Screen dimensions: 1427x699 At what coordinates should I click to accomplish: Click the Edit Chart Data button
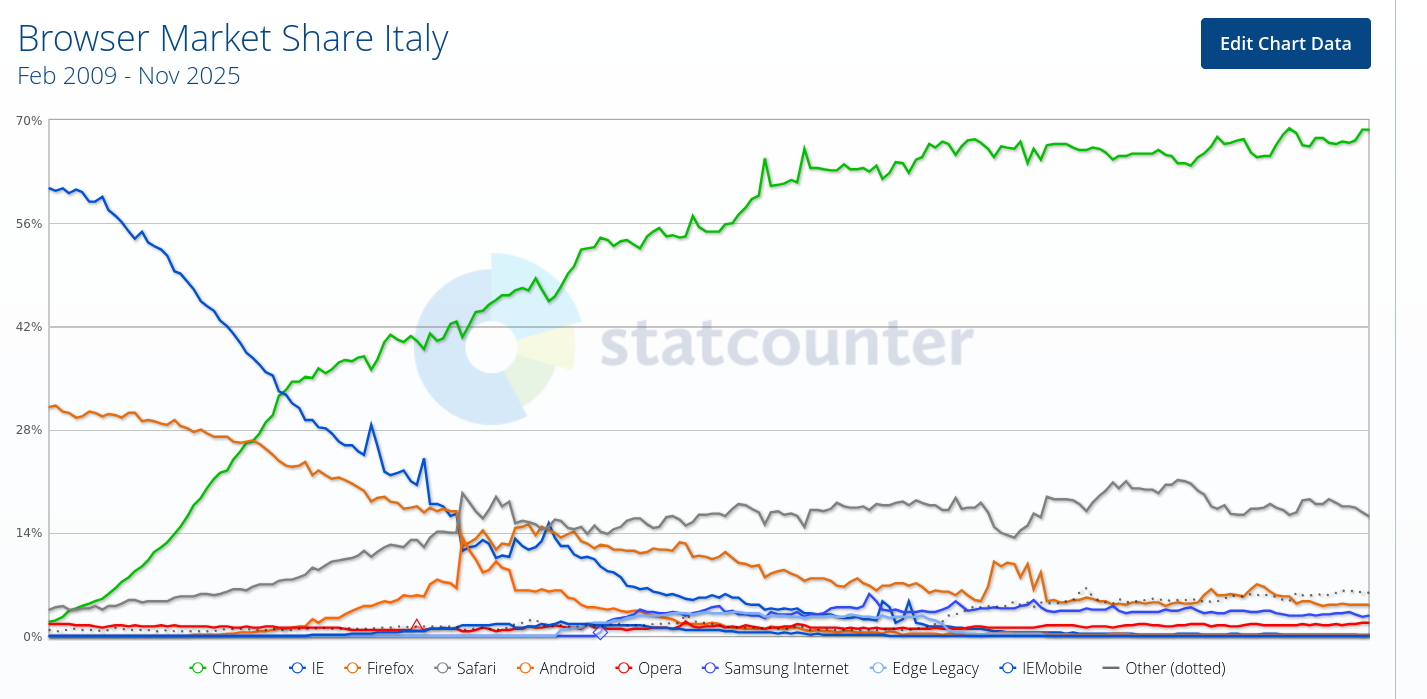click(x=1285, y=44)
